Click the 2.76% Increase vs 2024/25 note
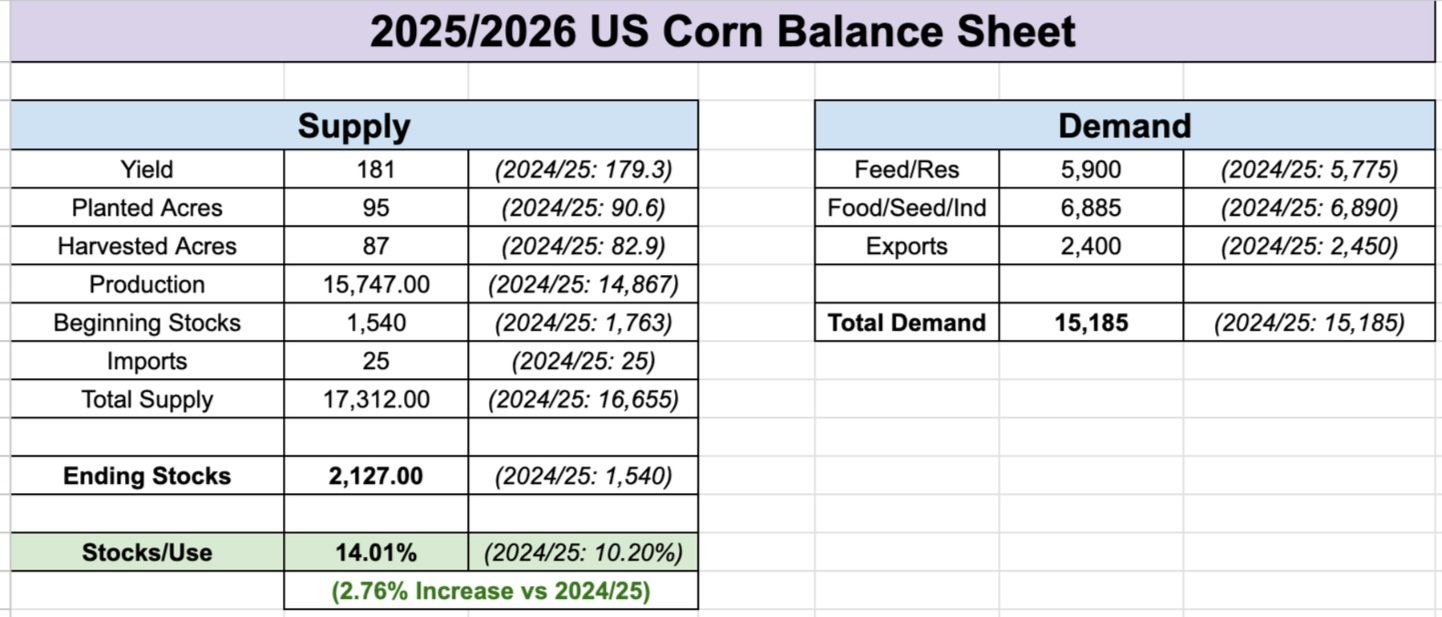Screen dimensions: 1442x617 (491, 591)
